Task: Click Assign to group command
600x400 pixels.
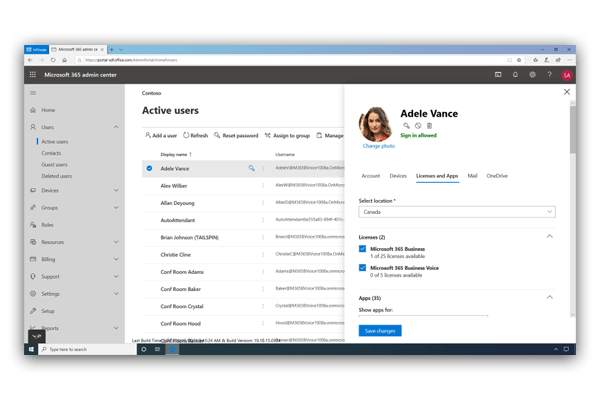Action: pos(287,136)
